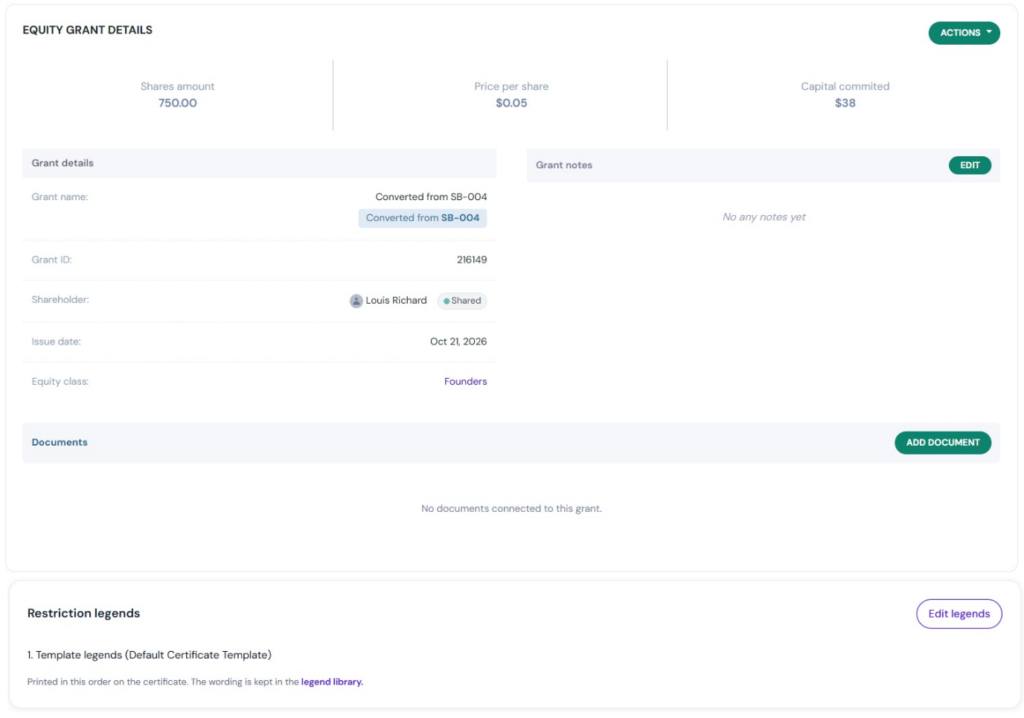Click the Price per share label
The height and width of the screenshot is (718, 1024).
tap(511, 86)
